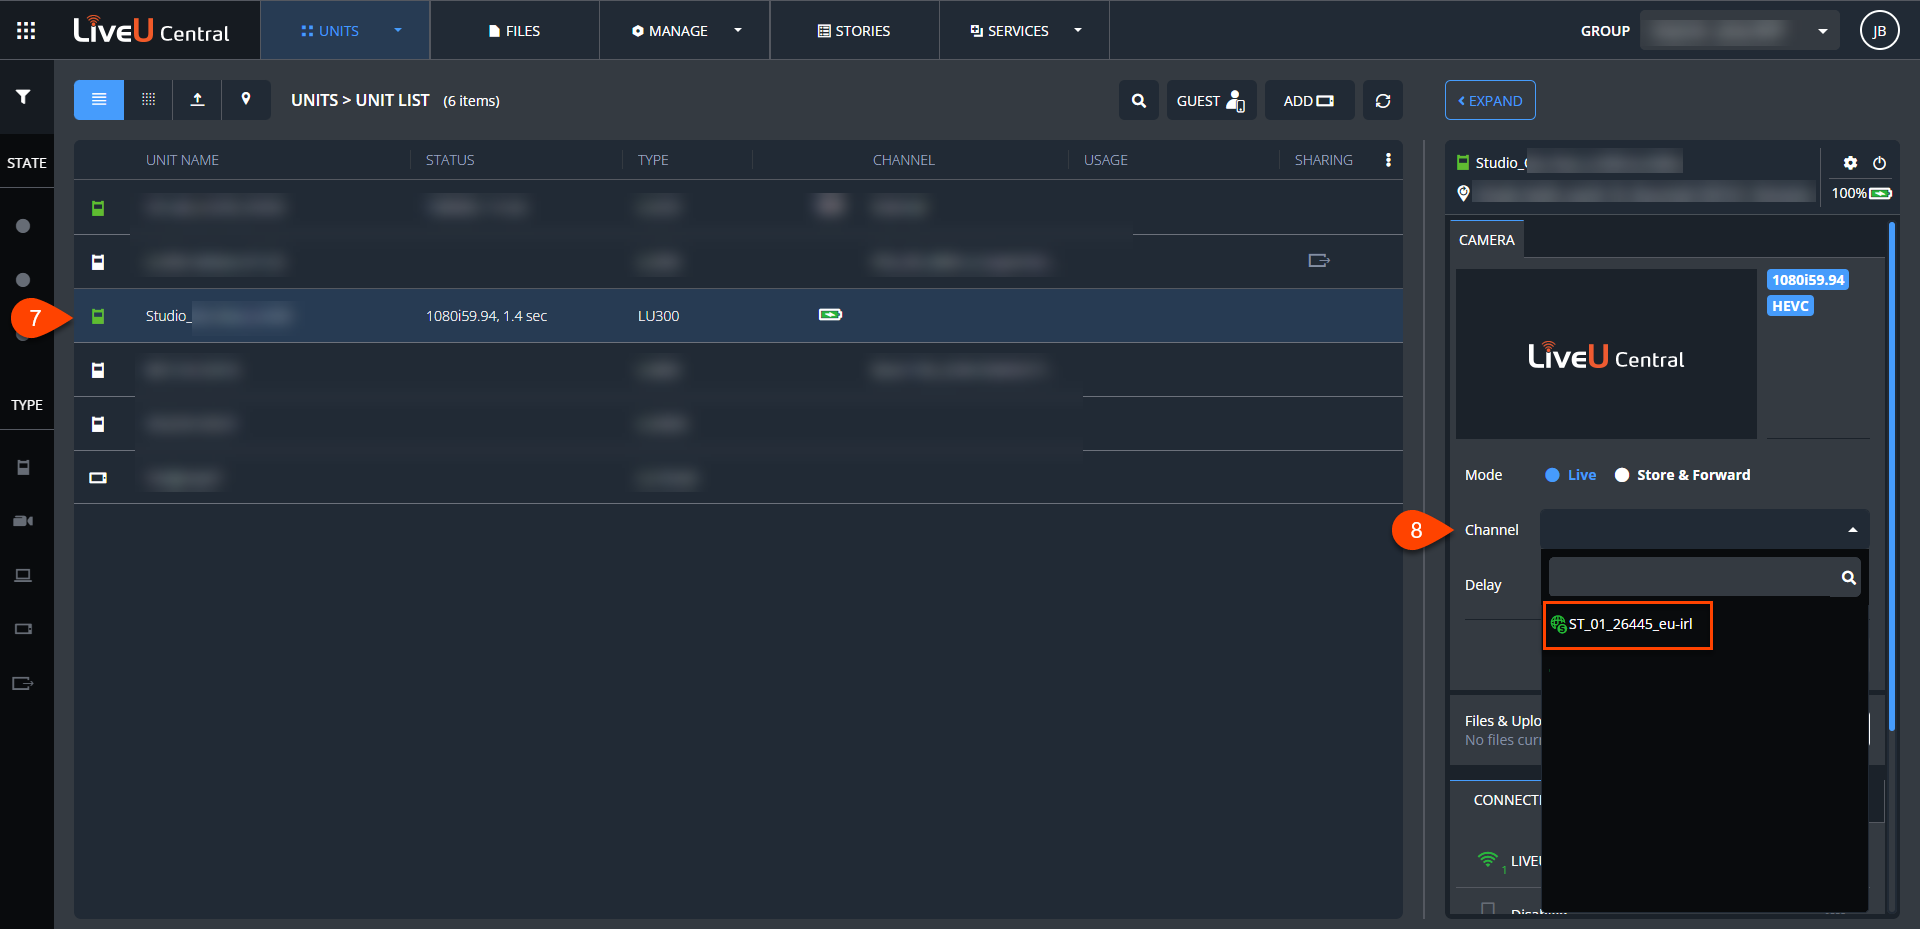The width and height of the screenshot is (1920, 929).
Task: Select the CAMERA tab
Action: [x=1487, y=240]
